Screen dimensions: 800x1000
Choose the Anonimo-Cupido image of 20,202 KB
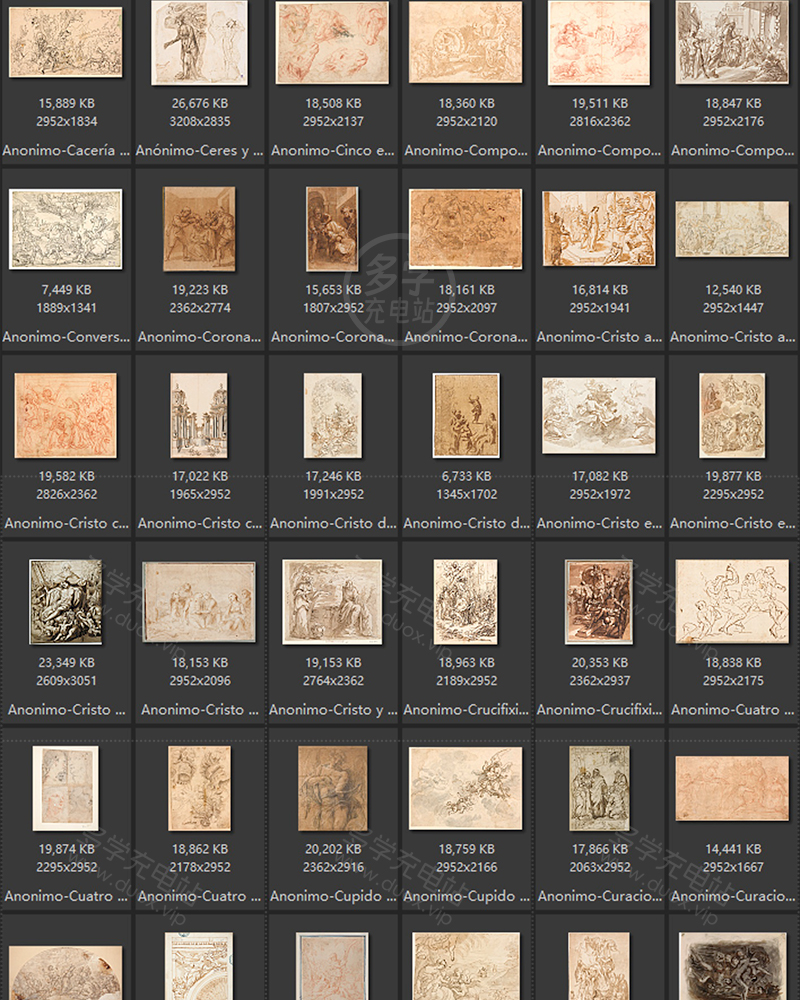pyautogui.click(x=332, y=788)
